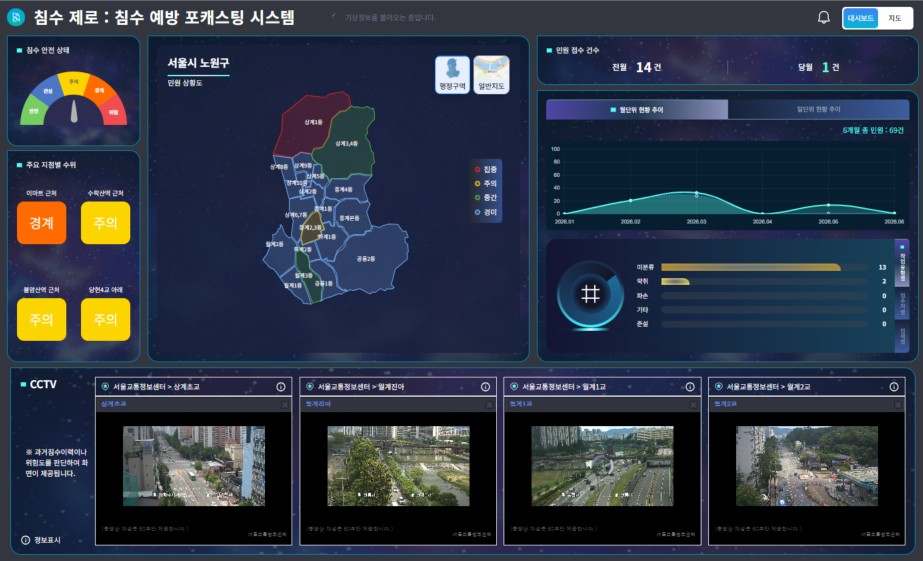Click the 파손 row label
Viewport: 923px width, 561px height.
pos(642,296)
